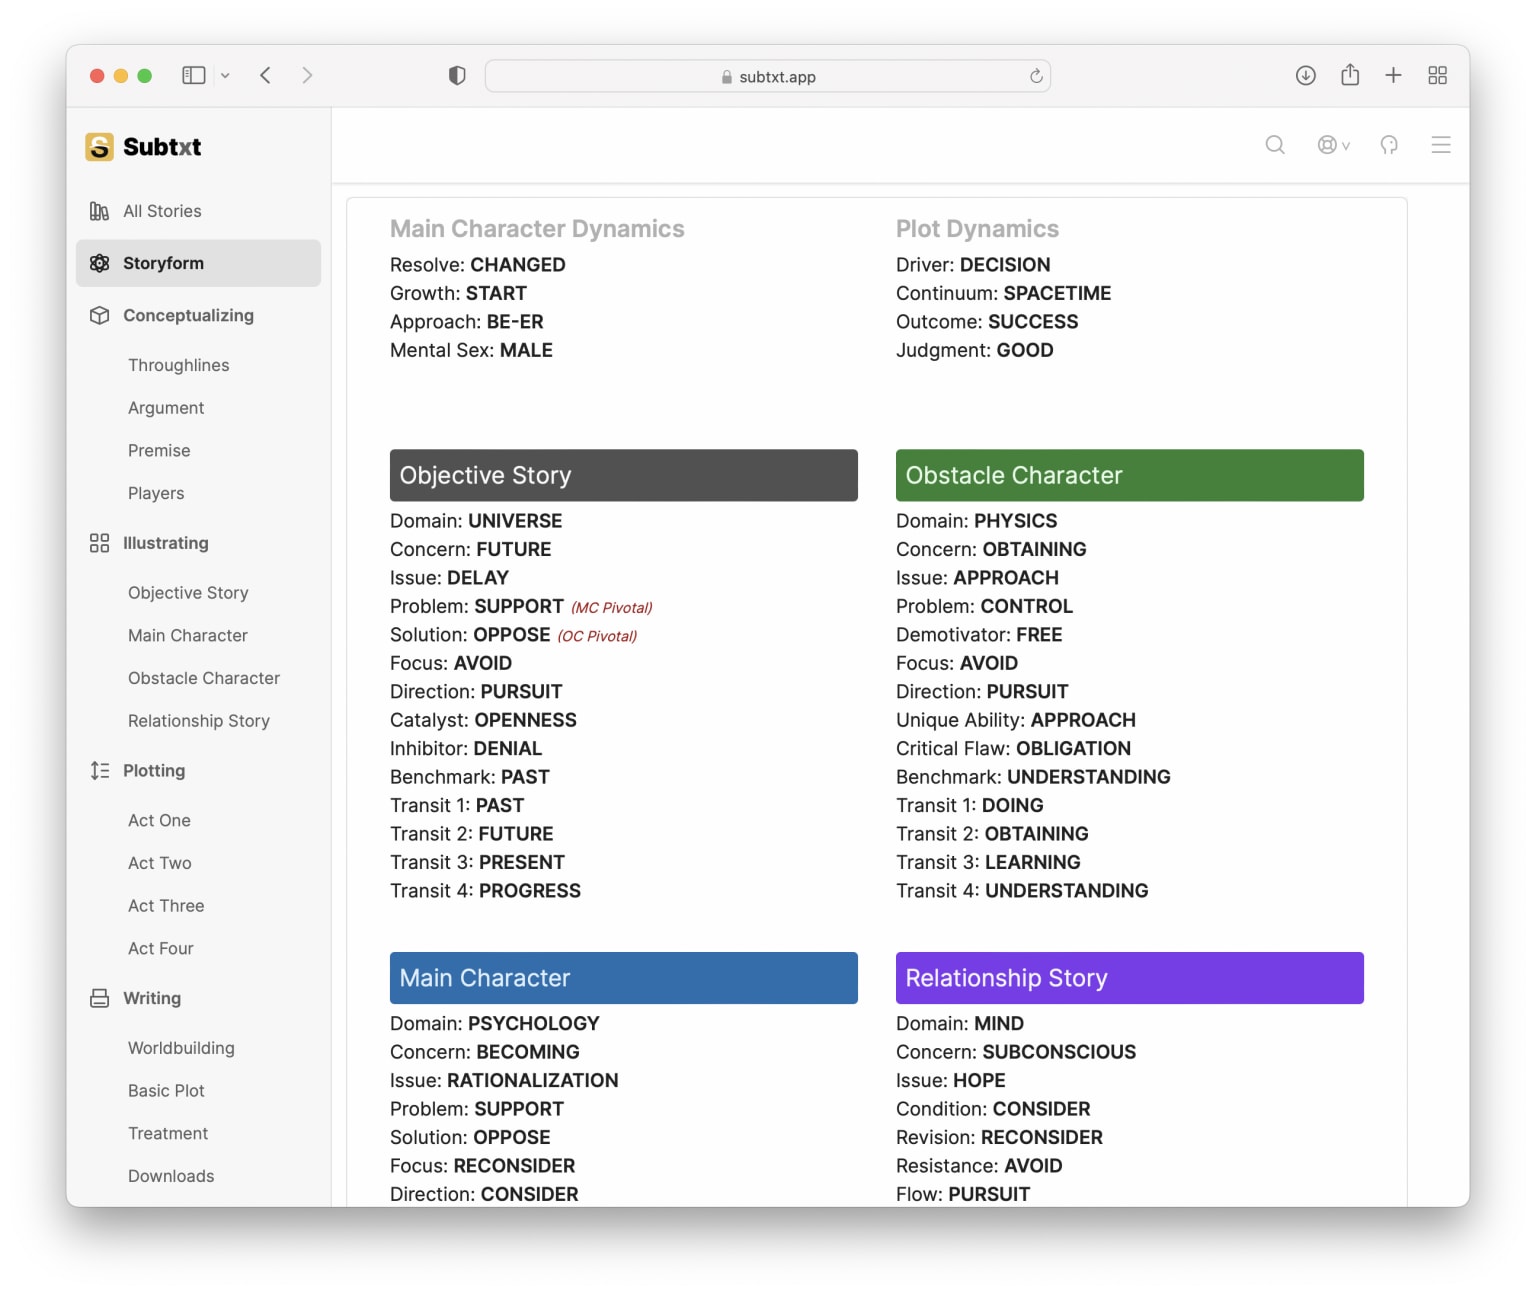Screen dimensions: 1536x1294
Task: Open Act Three
Action: (166, 906)
